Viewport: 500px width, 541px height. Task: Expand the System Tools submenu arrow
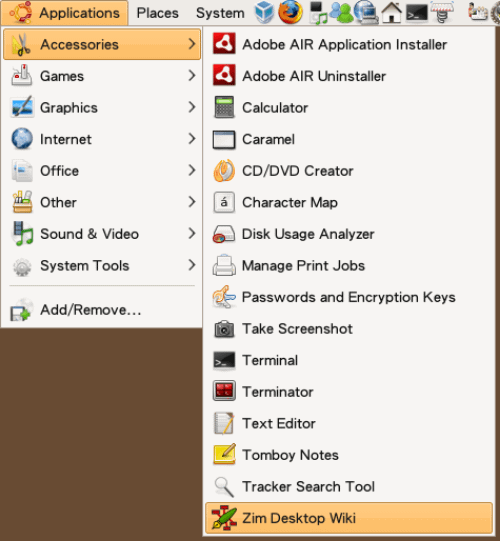pyautogui.click(x=192, y=265)
